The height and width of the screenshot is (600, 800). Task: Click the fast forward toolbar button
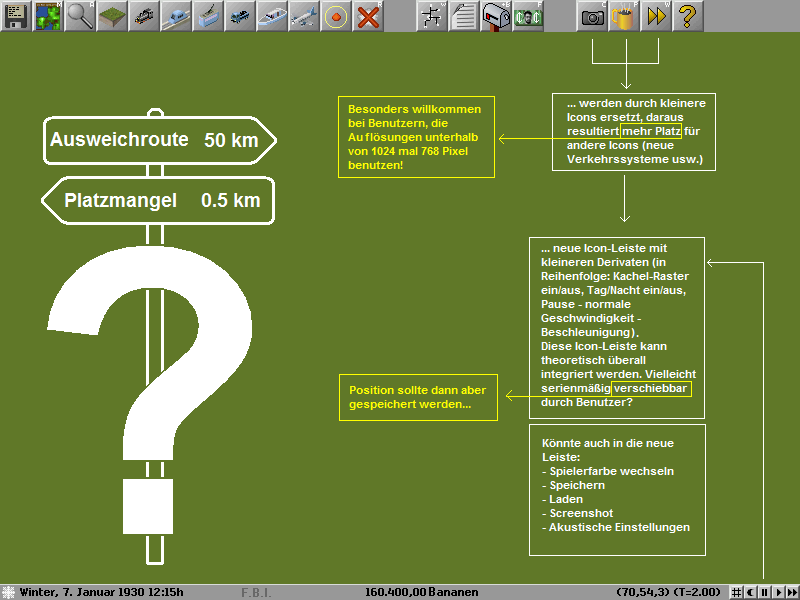[656, 16]
